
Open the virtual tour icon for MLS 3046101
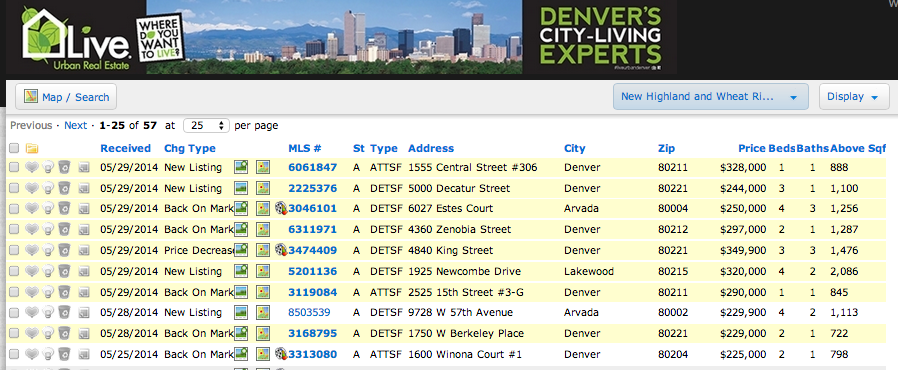(281, 208)
